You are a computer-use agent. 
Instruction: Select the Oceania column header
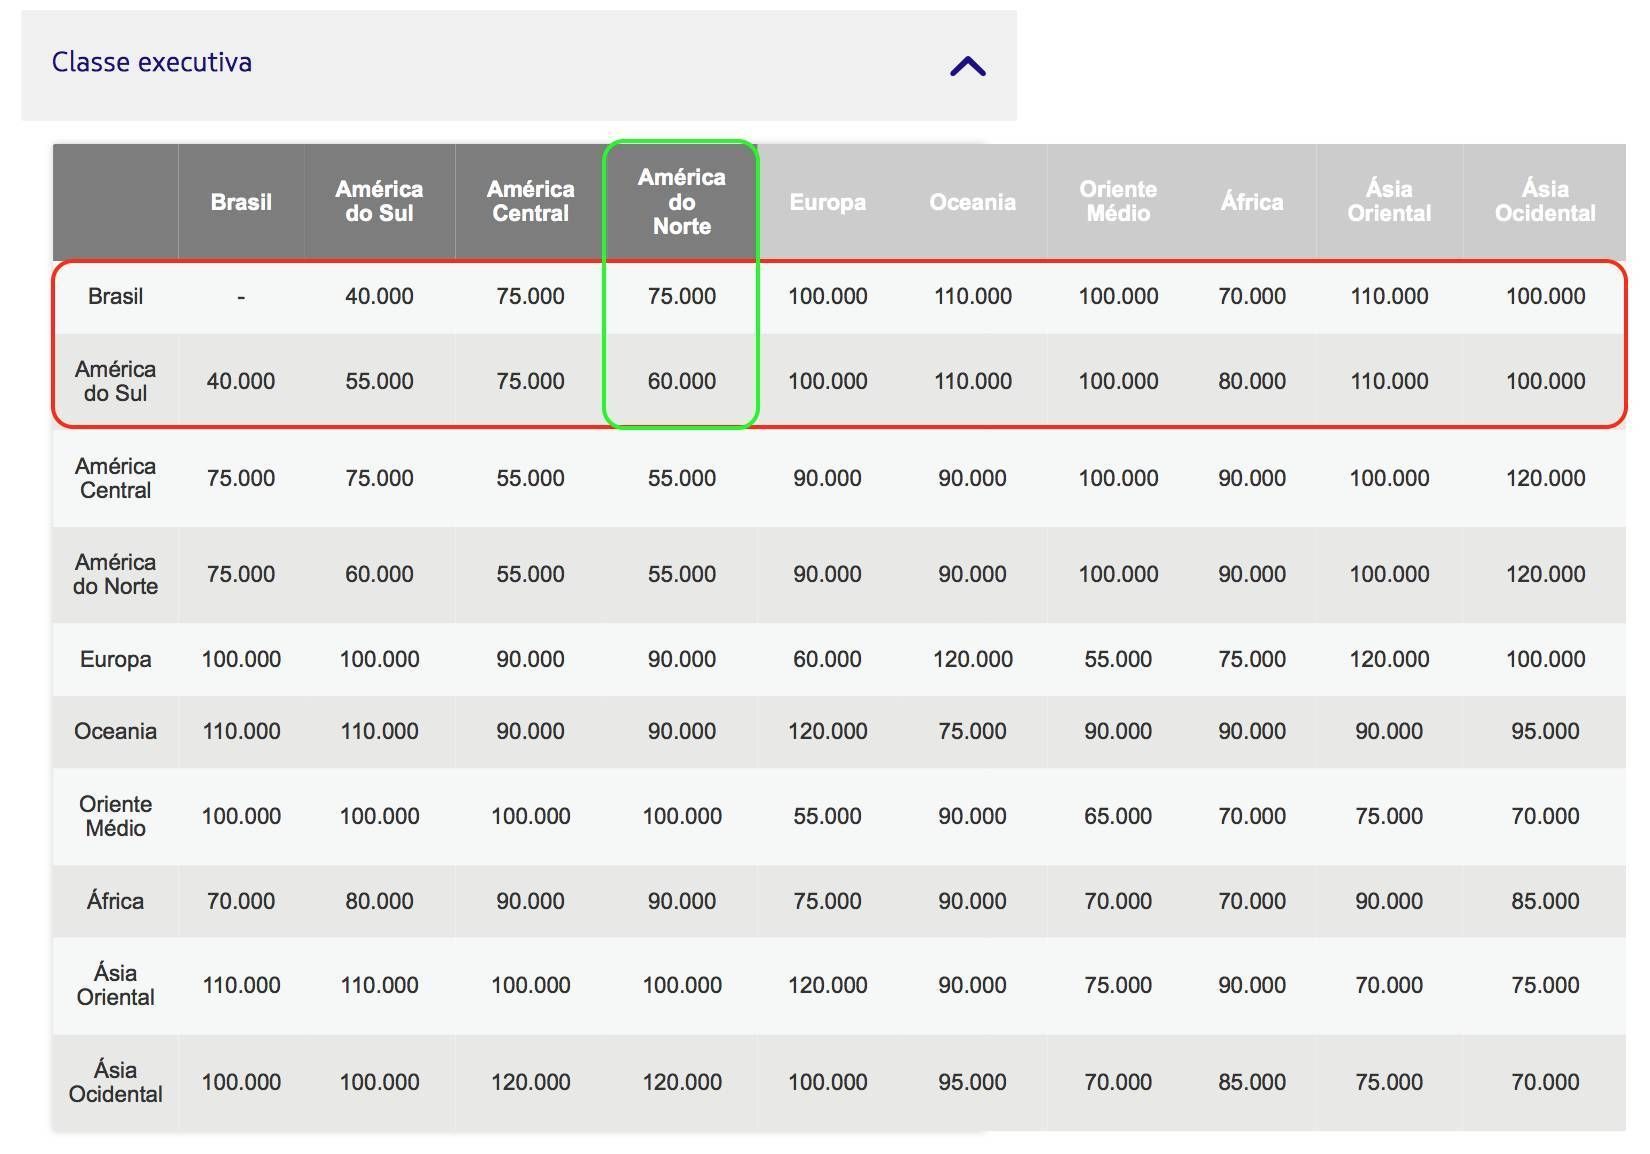pyautogui.click(x=972, y=202)
